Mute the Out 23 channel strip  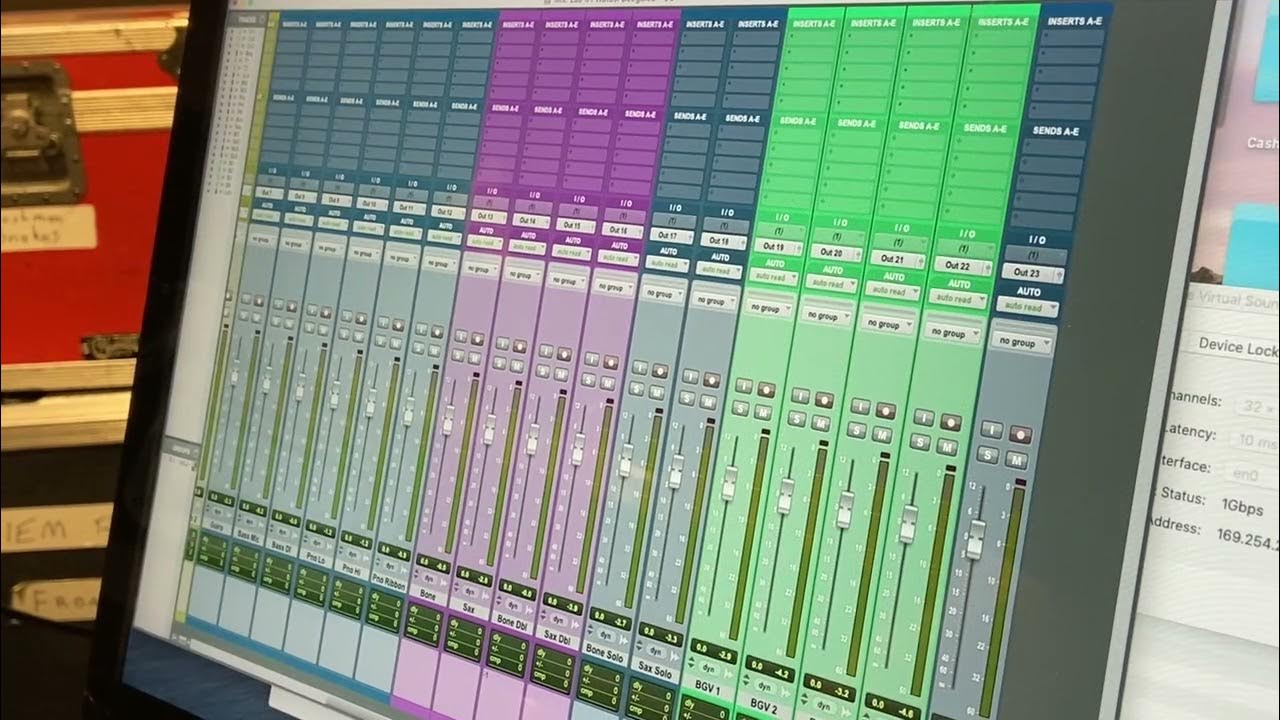tap(1016, 460)
